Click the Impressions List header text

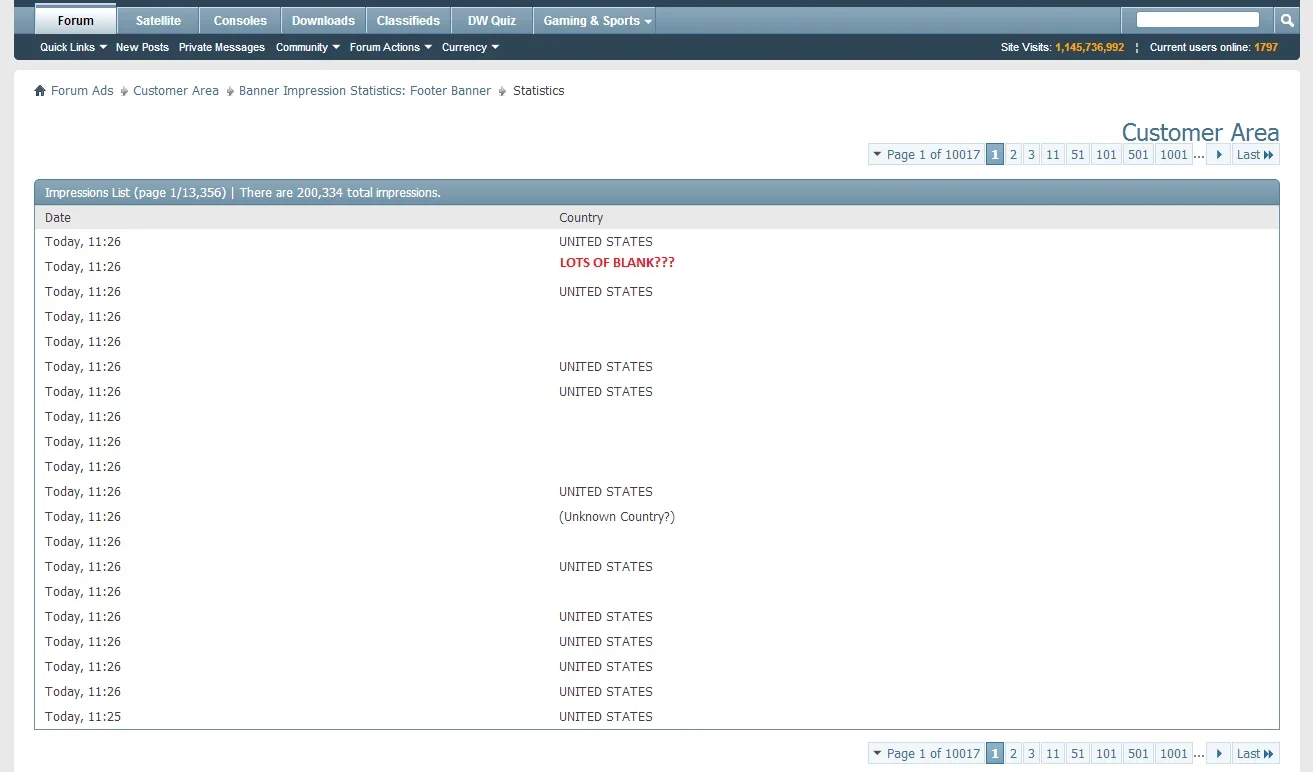[243, 193]
